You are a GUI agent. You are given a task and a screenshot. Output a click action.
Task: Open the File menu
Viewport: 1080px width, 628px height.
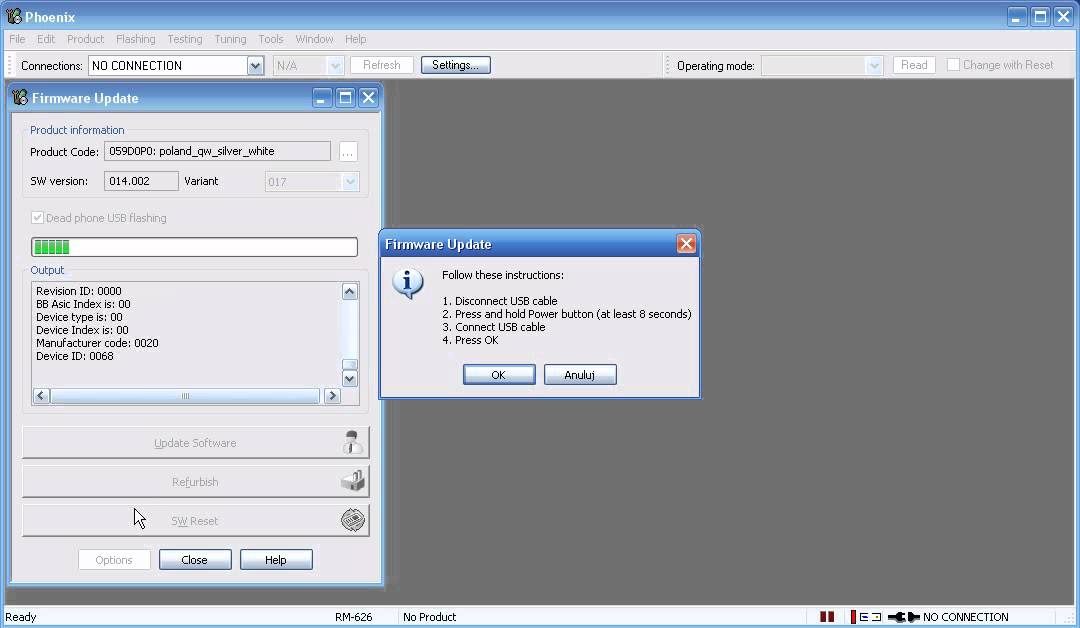point(17,39)
